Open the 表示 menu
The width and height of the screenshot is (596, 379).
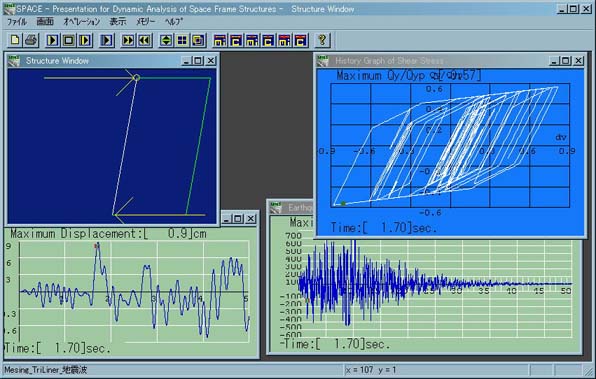click(x=118, y=22)
